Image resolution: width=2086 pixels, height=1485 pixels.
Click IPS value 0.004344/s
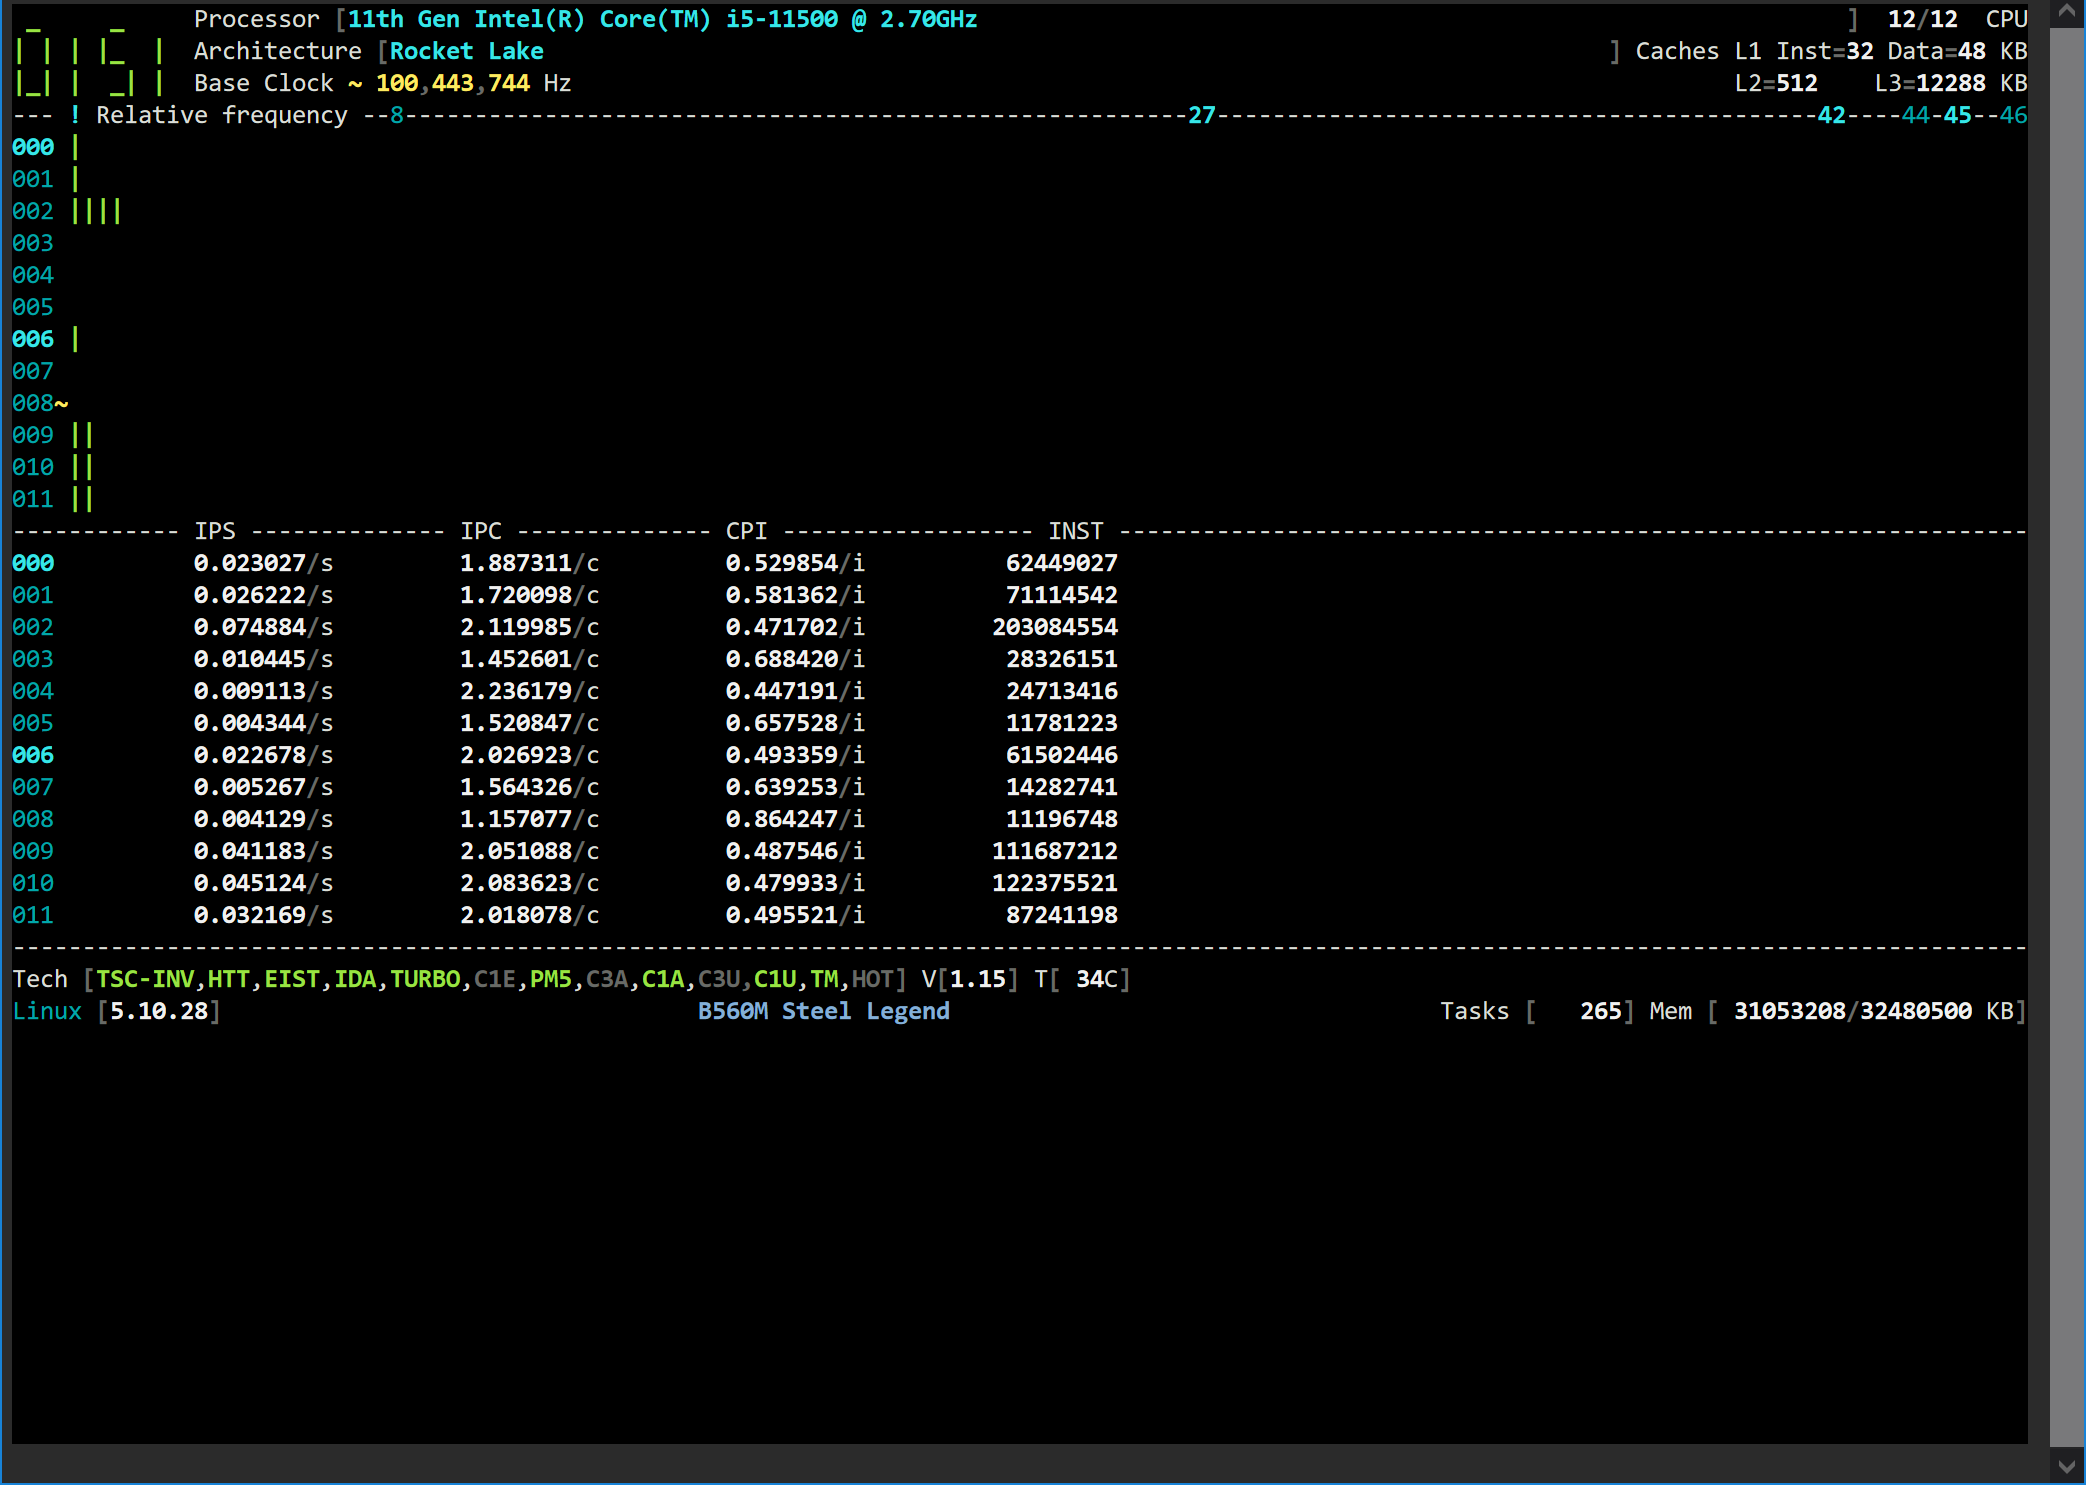(x=263, y=723)
